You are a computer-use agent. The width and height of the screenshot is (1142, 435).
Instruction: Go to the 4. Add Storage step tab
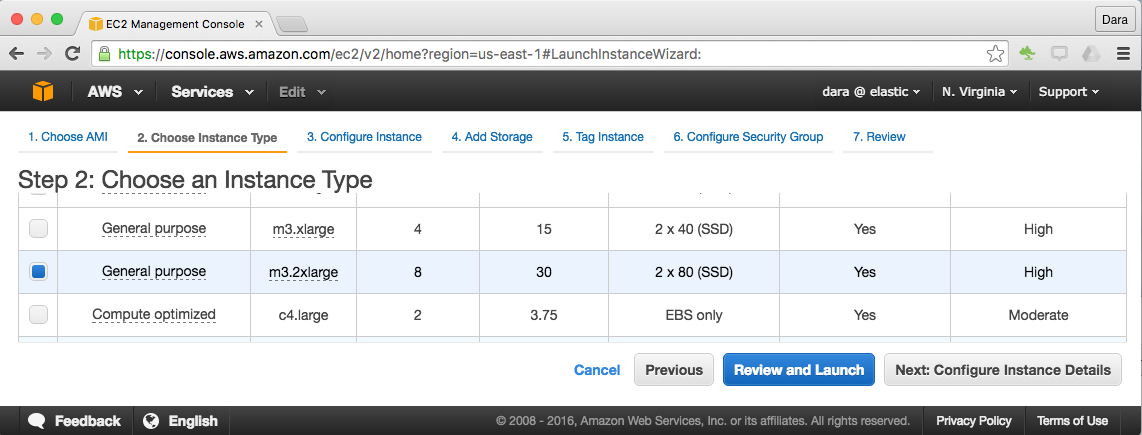(x=491, y=137)
